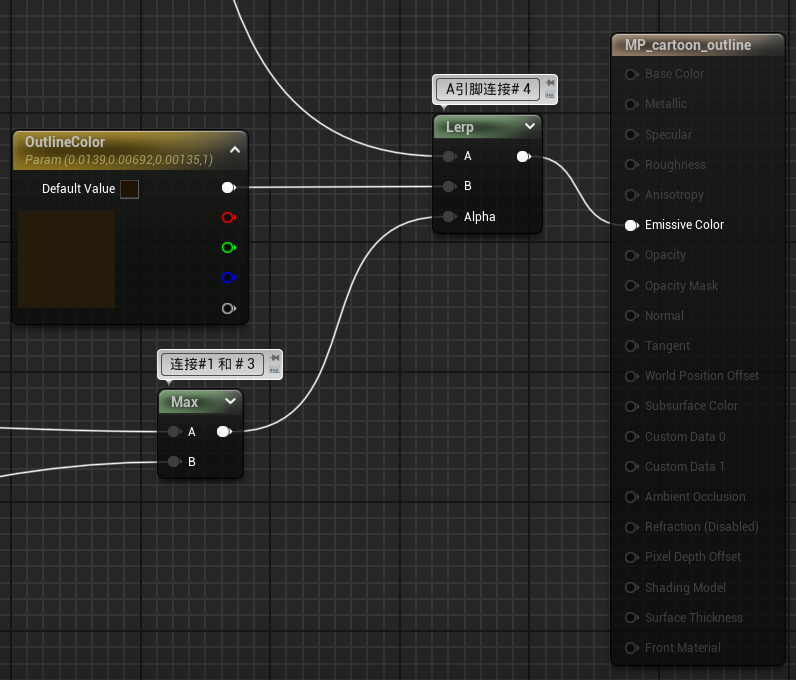
Task: Expand the Max node dropdown chevron
Action: [231, 401]
